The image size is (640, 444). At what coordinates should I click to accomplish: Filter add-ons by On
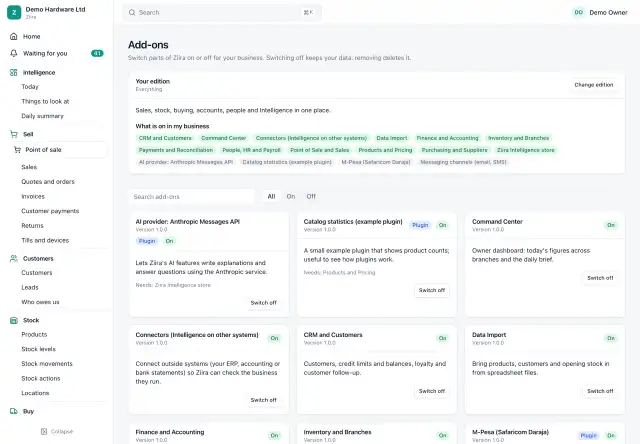(x=291, y=196)
